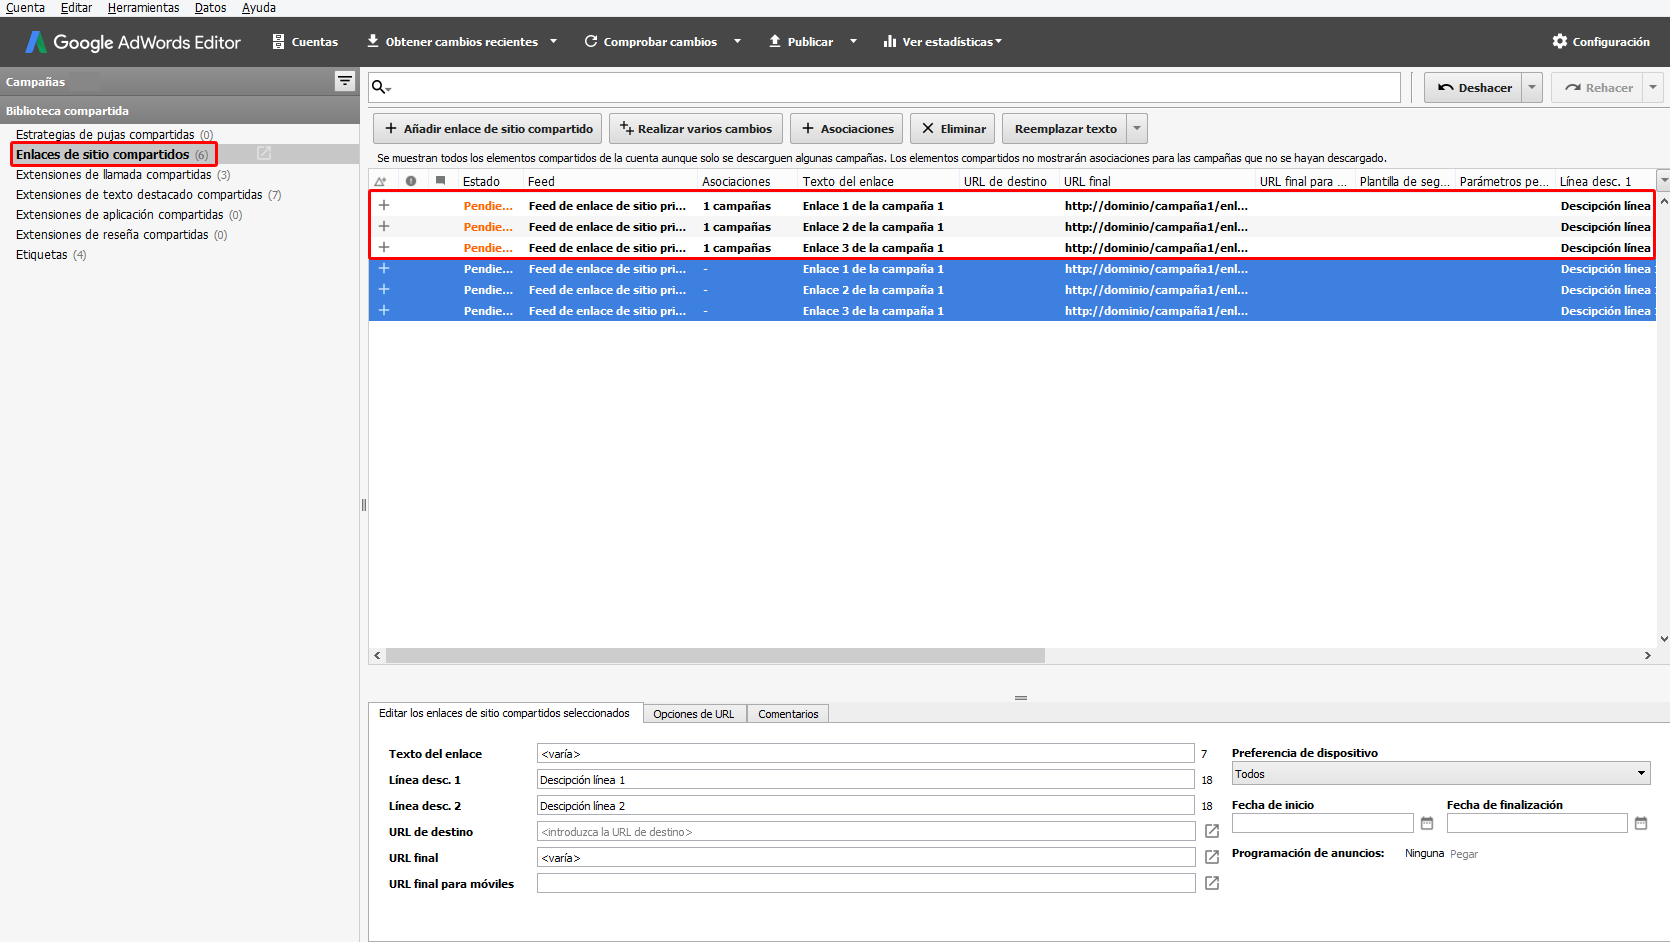Click the Eliminar button

[x=953, y=129]
